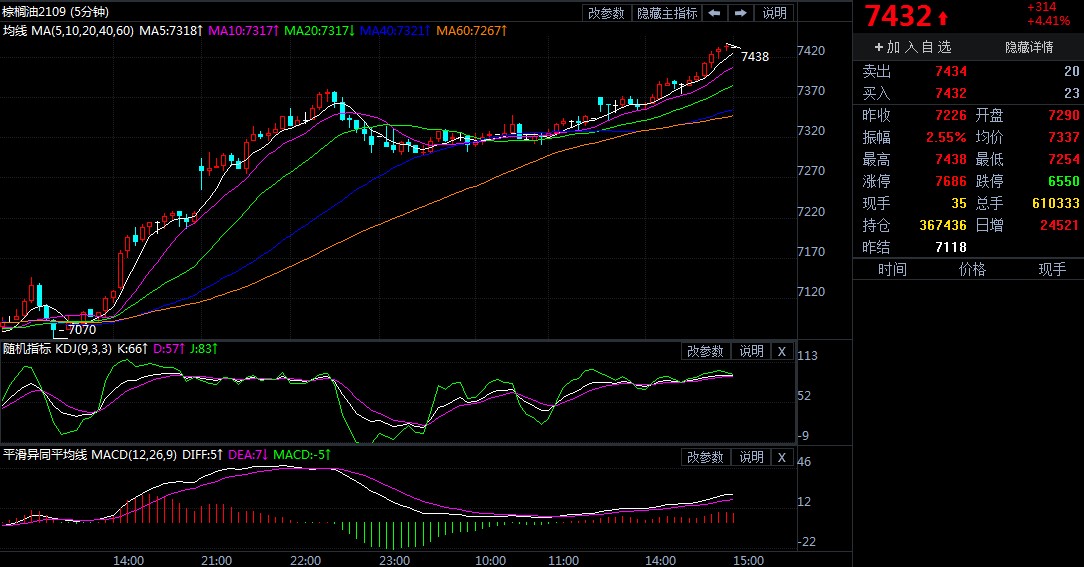1084x567 pixels.
Task: Open 改参数 for the main MA chart
Action: (606, 13)
